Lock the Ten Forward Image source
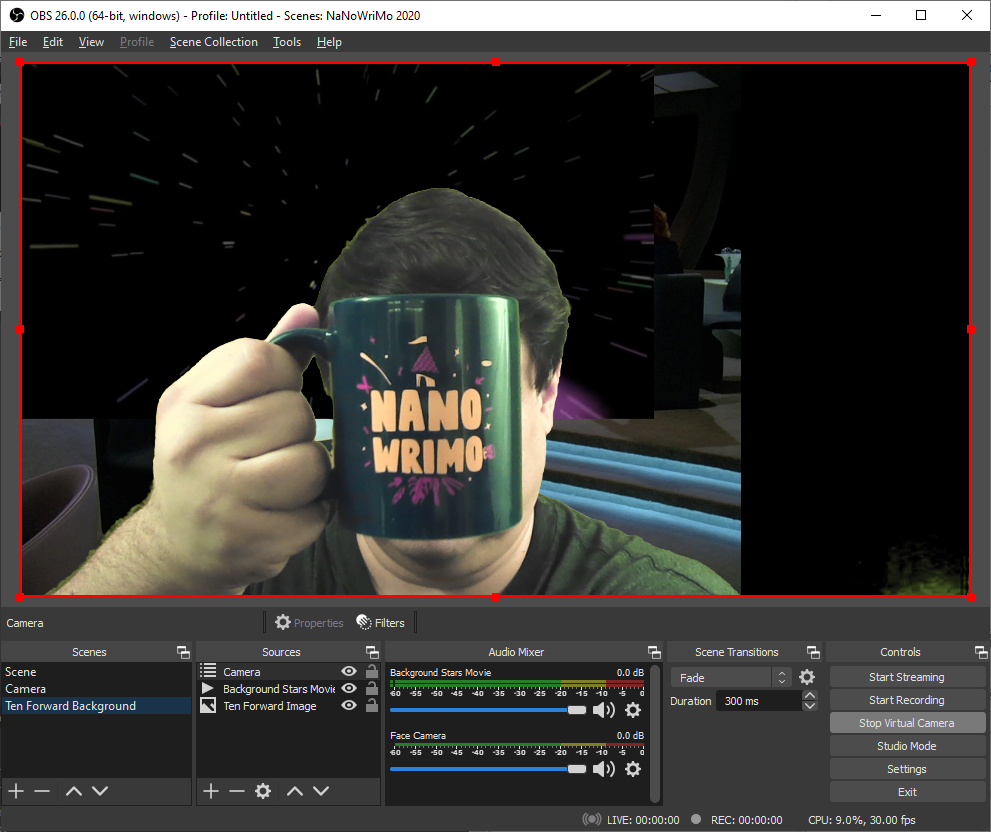991x832 pixels. 372,705
